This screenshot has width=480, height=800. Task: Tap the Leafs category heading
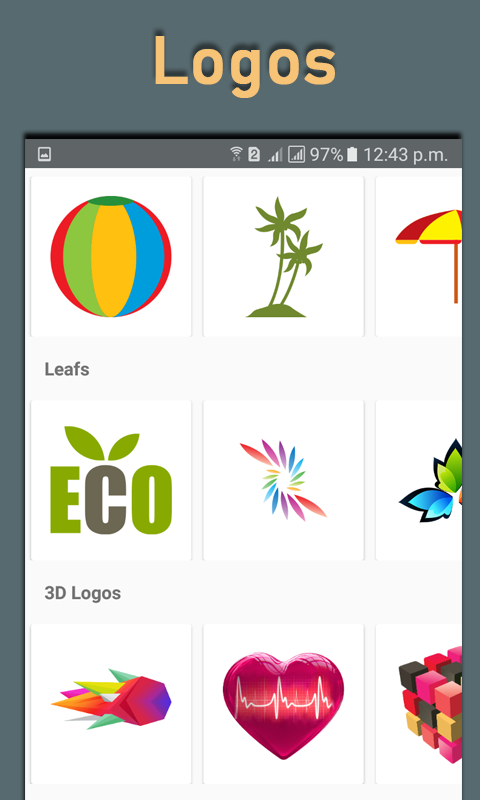coord(67,369)
